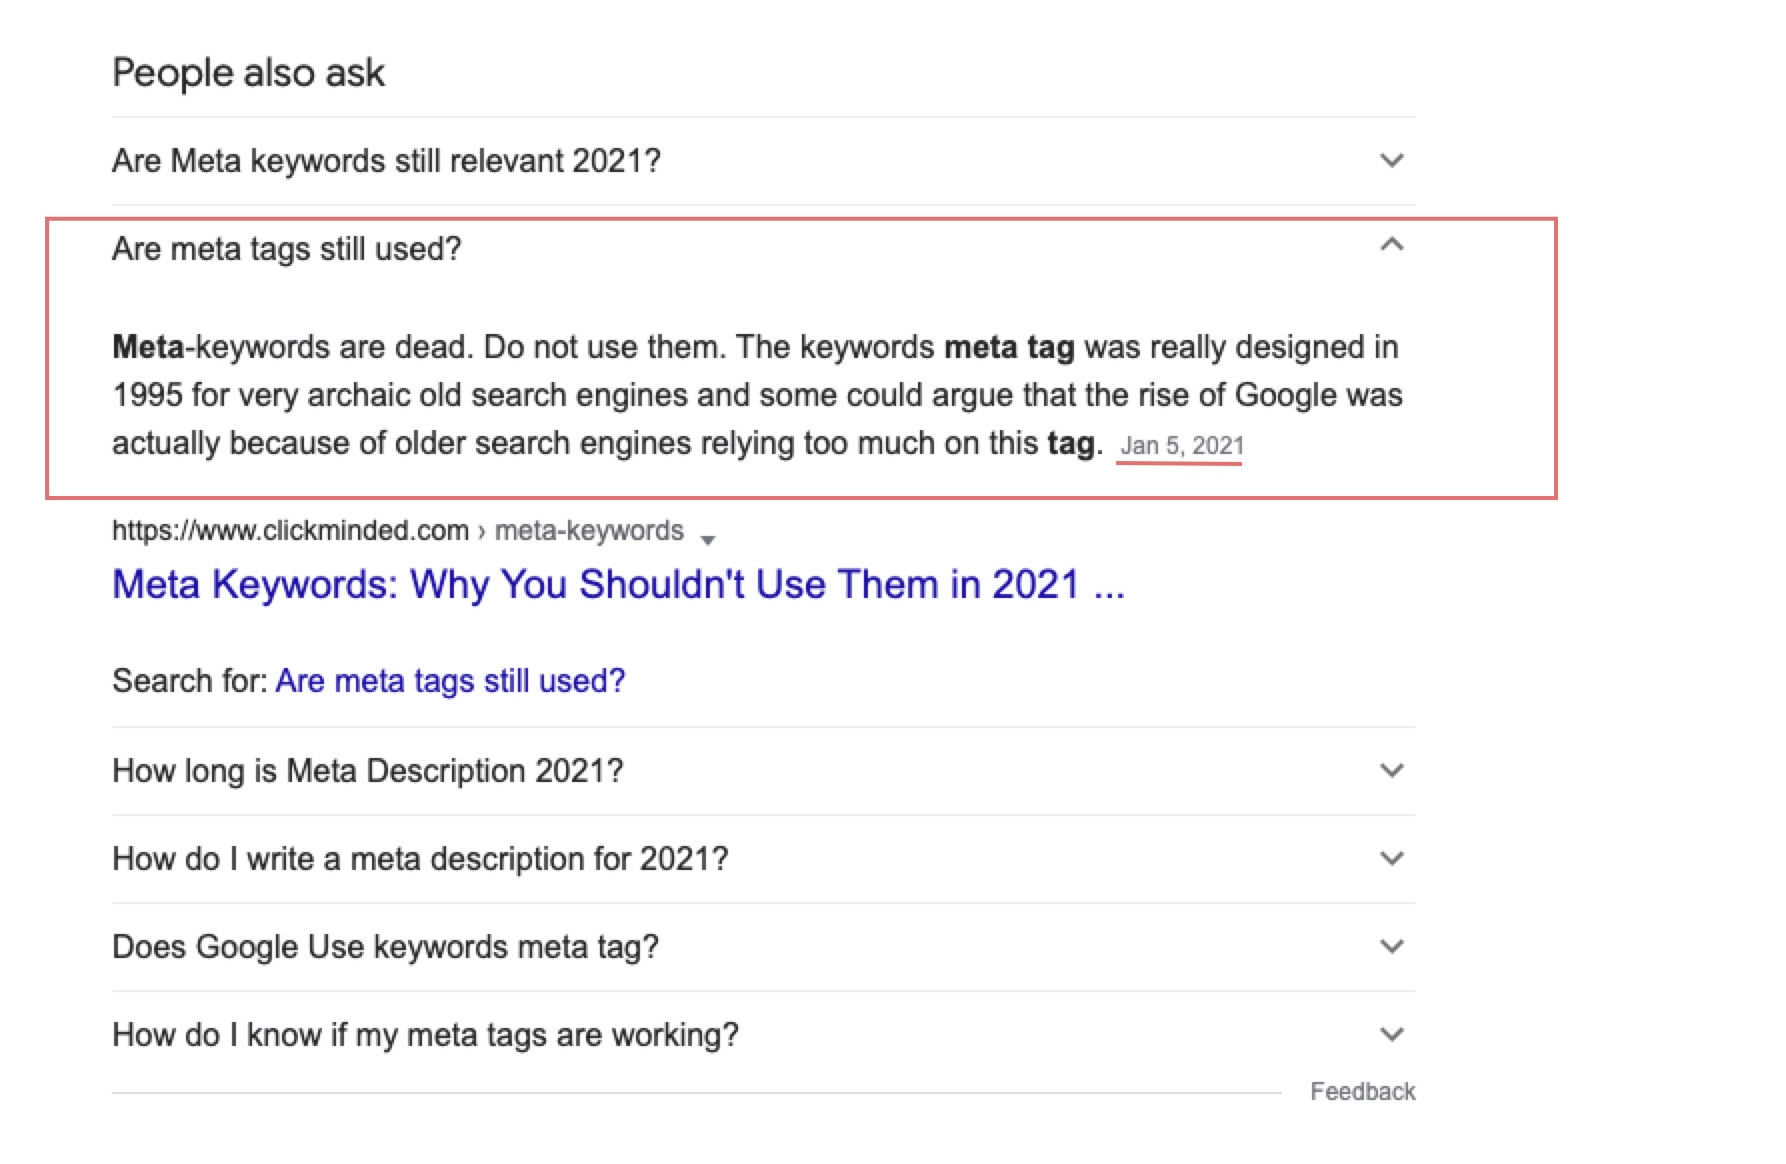Image resolution: width=1786 pixels, height=1164 pixels.
Task: Select question title "Are meta tags still used?"
Action: (287, 248)
